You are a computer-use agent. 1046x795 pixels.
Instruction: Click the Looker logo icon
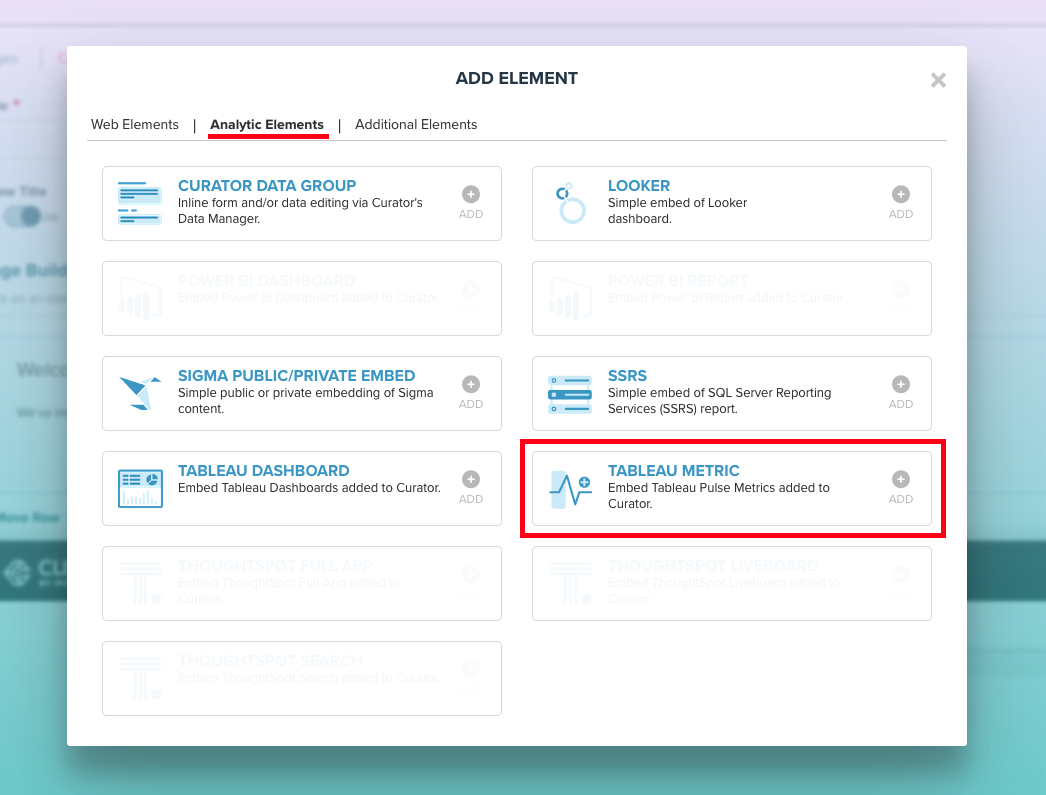570,203
